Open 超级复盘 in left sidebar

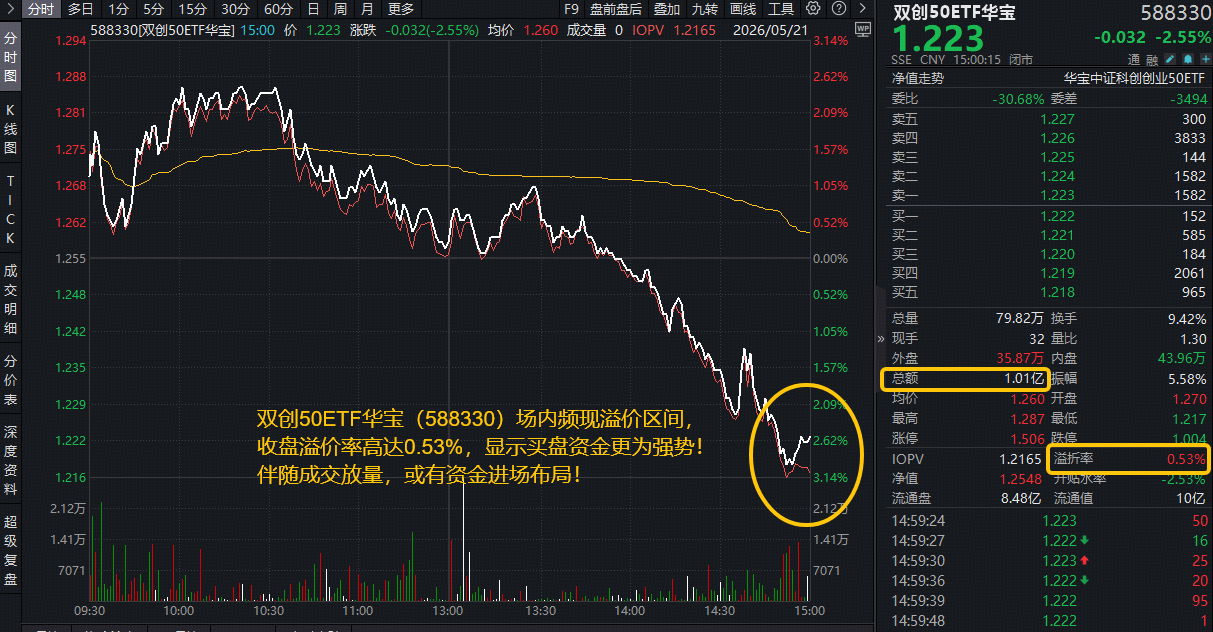coord(11,550)
